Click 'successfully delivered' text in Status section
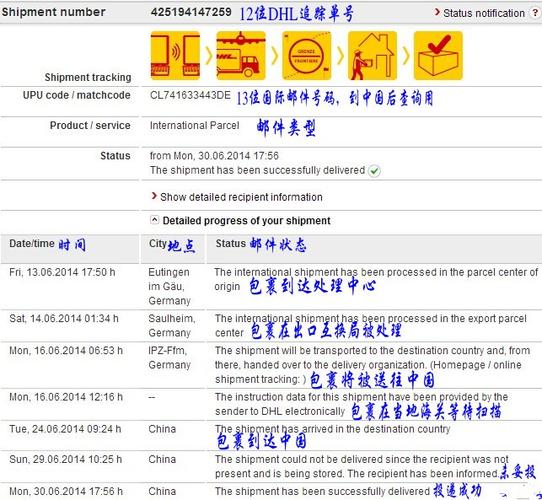 258,170
